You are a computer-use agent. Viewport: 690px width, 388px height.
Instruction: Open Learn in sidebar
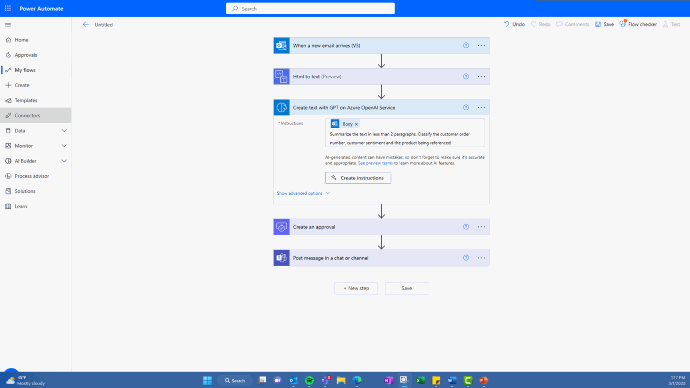(x=36, y=206)
